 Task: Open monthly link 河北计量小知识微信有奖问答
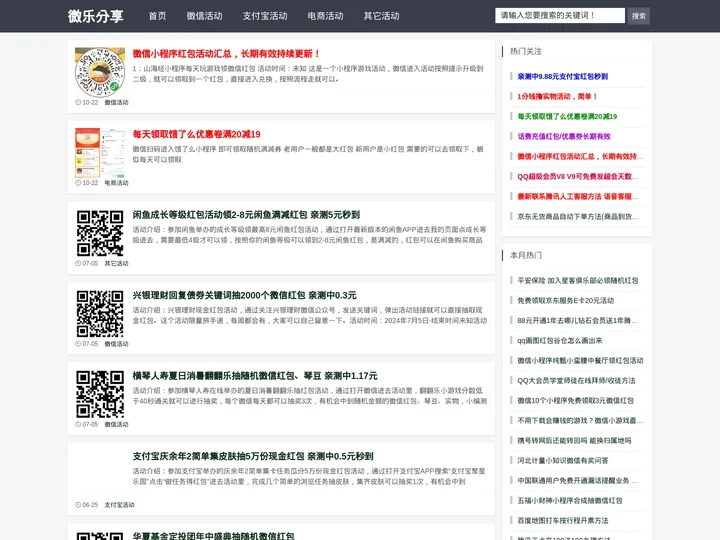coord(562,460)
